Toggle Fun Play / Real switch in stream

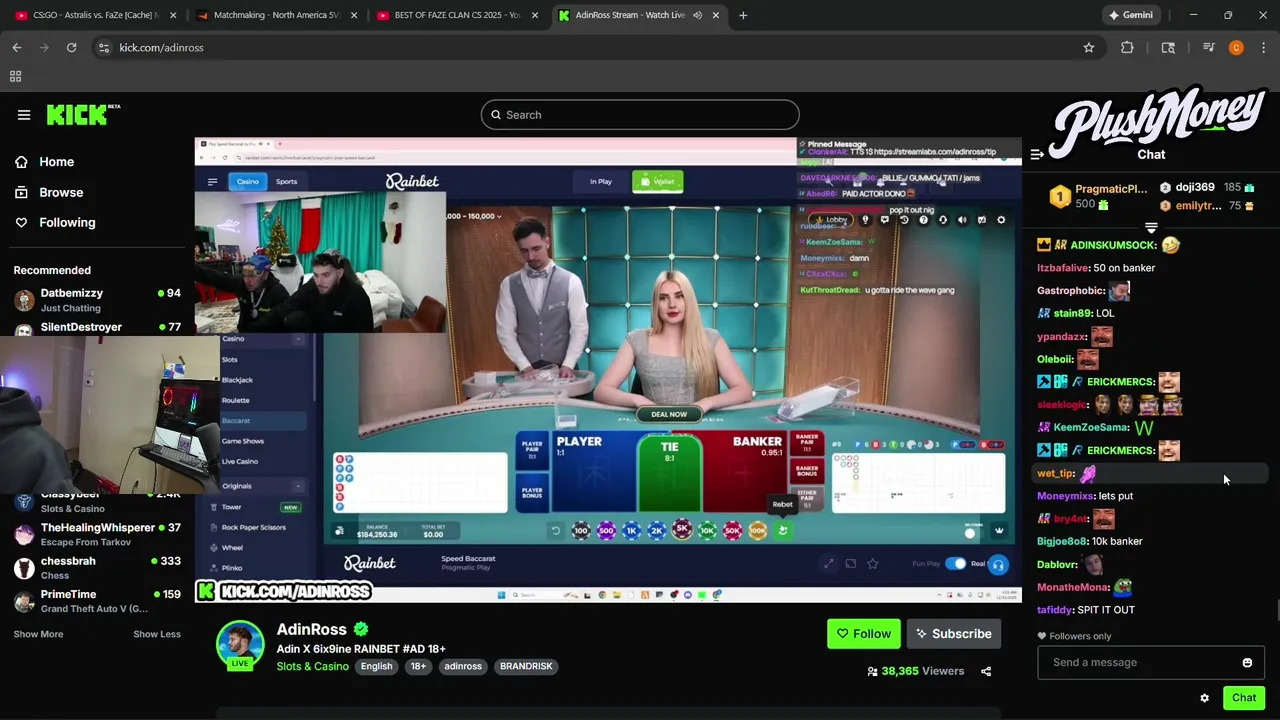[x=956, y=564]
